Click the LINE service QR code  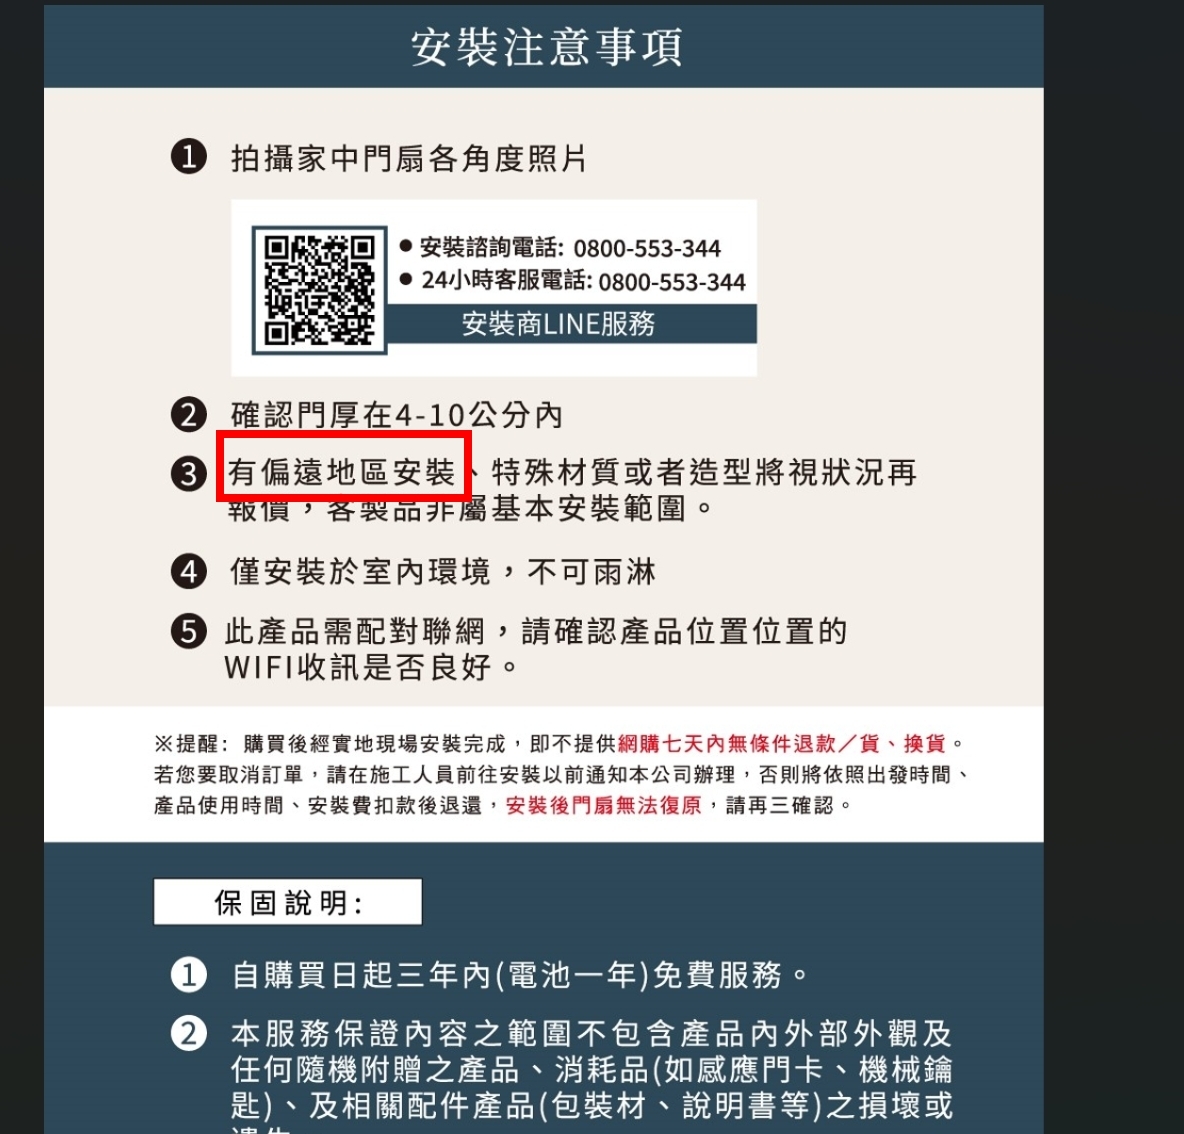[x=319, y=290]
